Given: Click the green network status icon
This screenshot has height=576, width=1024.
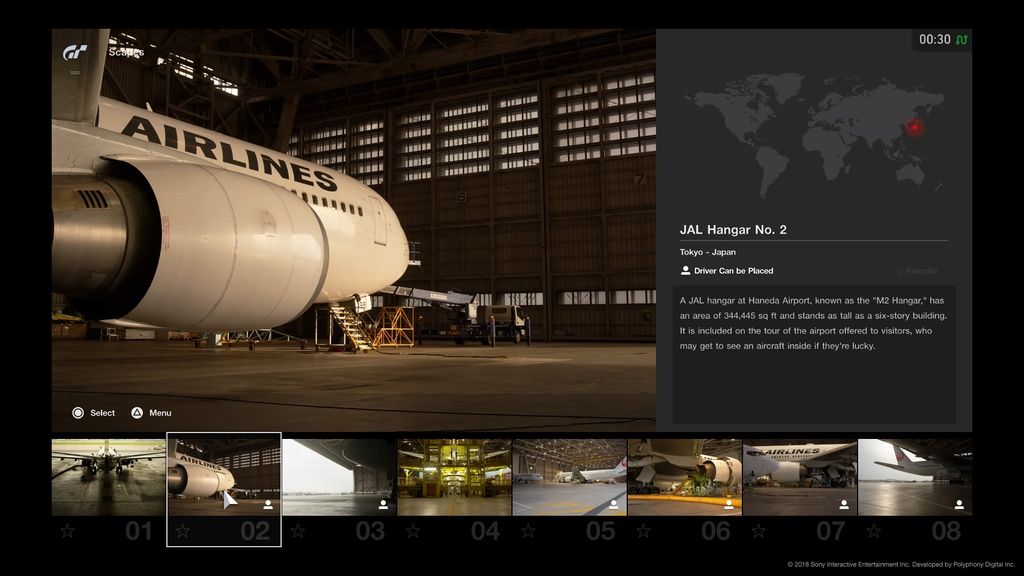Looking at the screenshot, I should pyautogui.click(x=962, y=40).
